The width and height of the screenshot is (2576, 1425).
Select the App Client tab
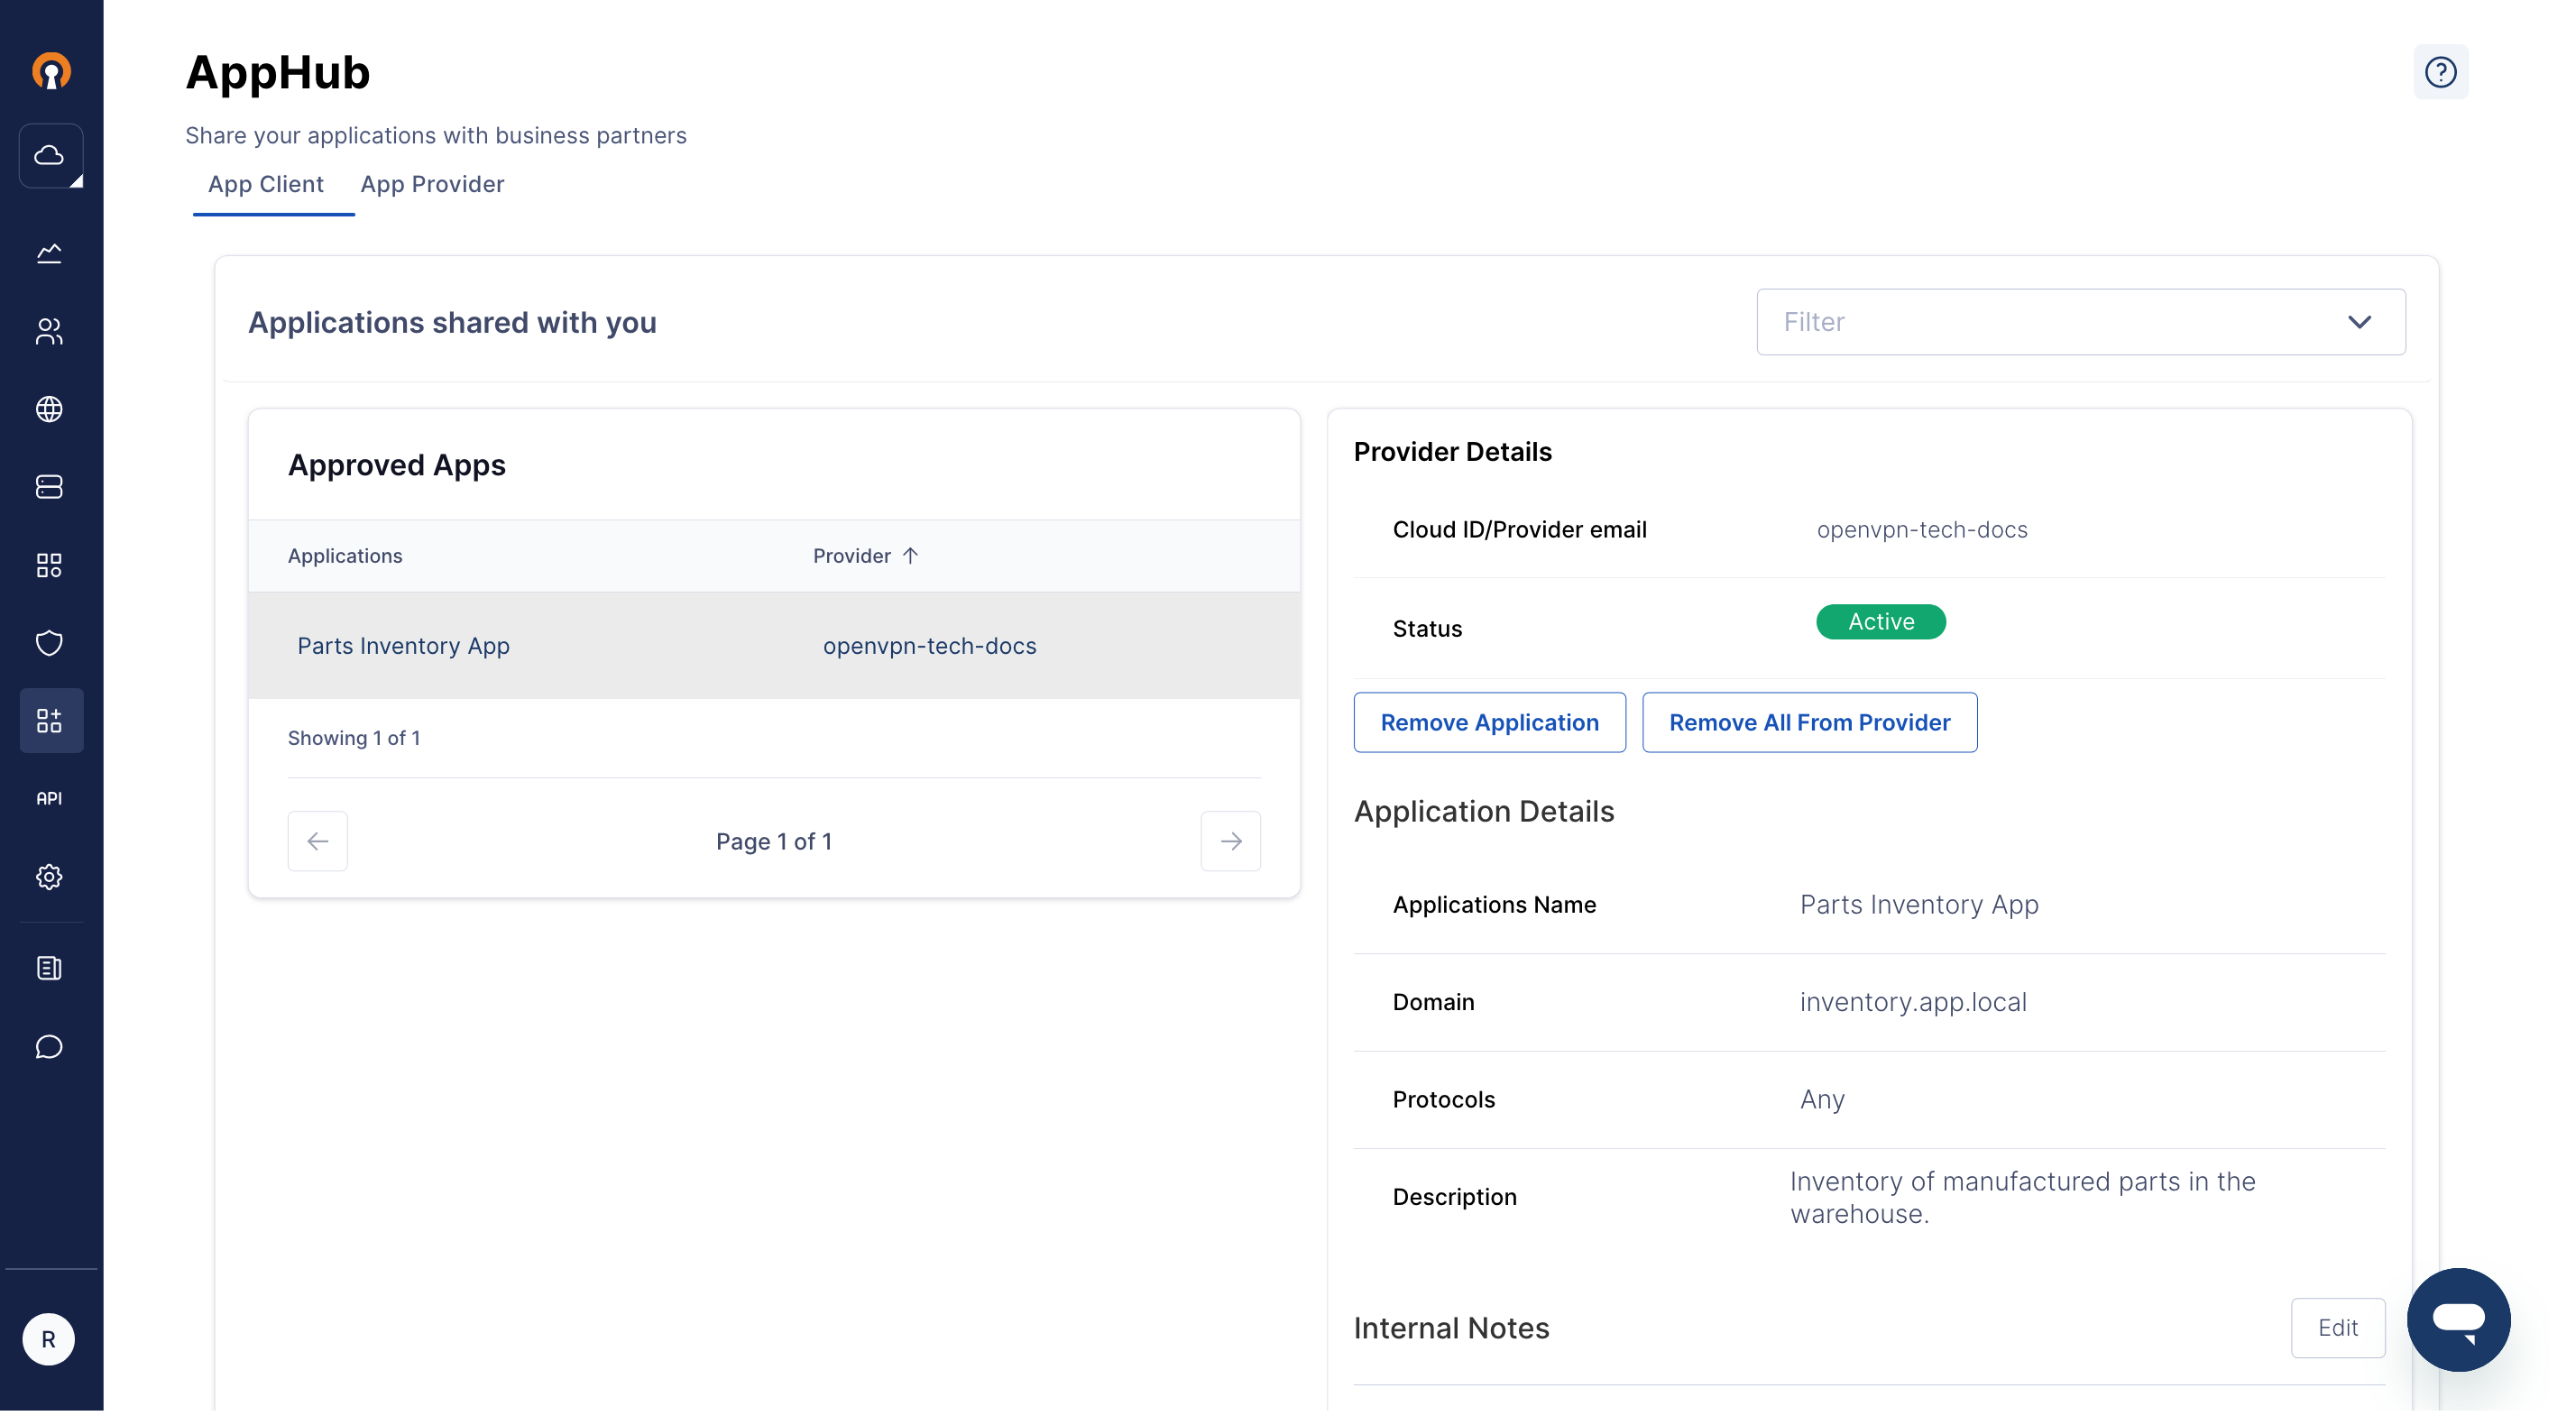point(264,184)
